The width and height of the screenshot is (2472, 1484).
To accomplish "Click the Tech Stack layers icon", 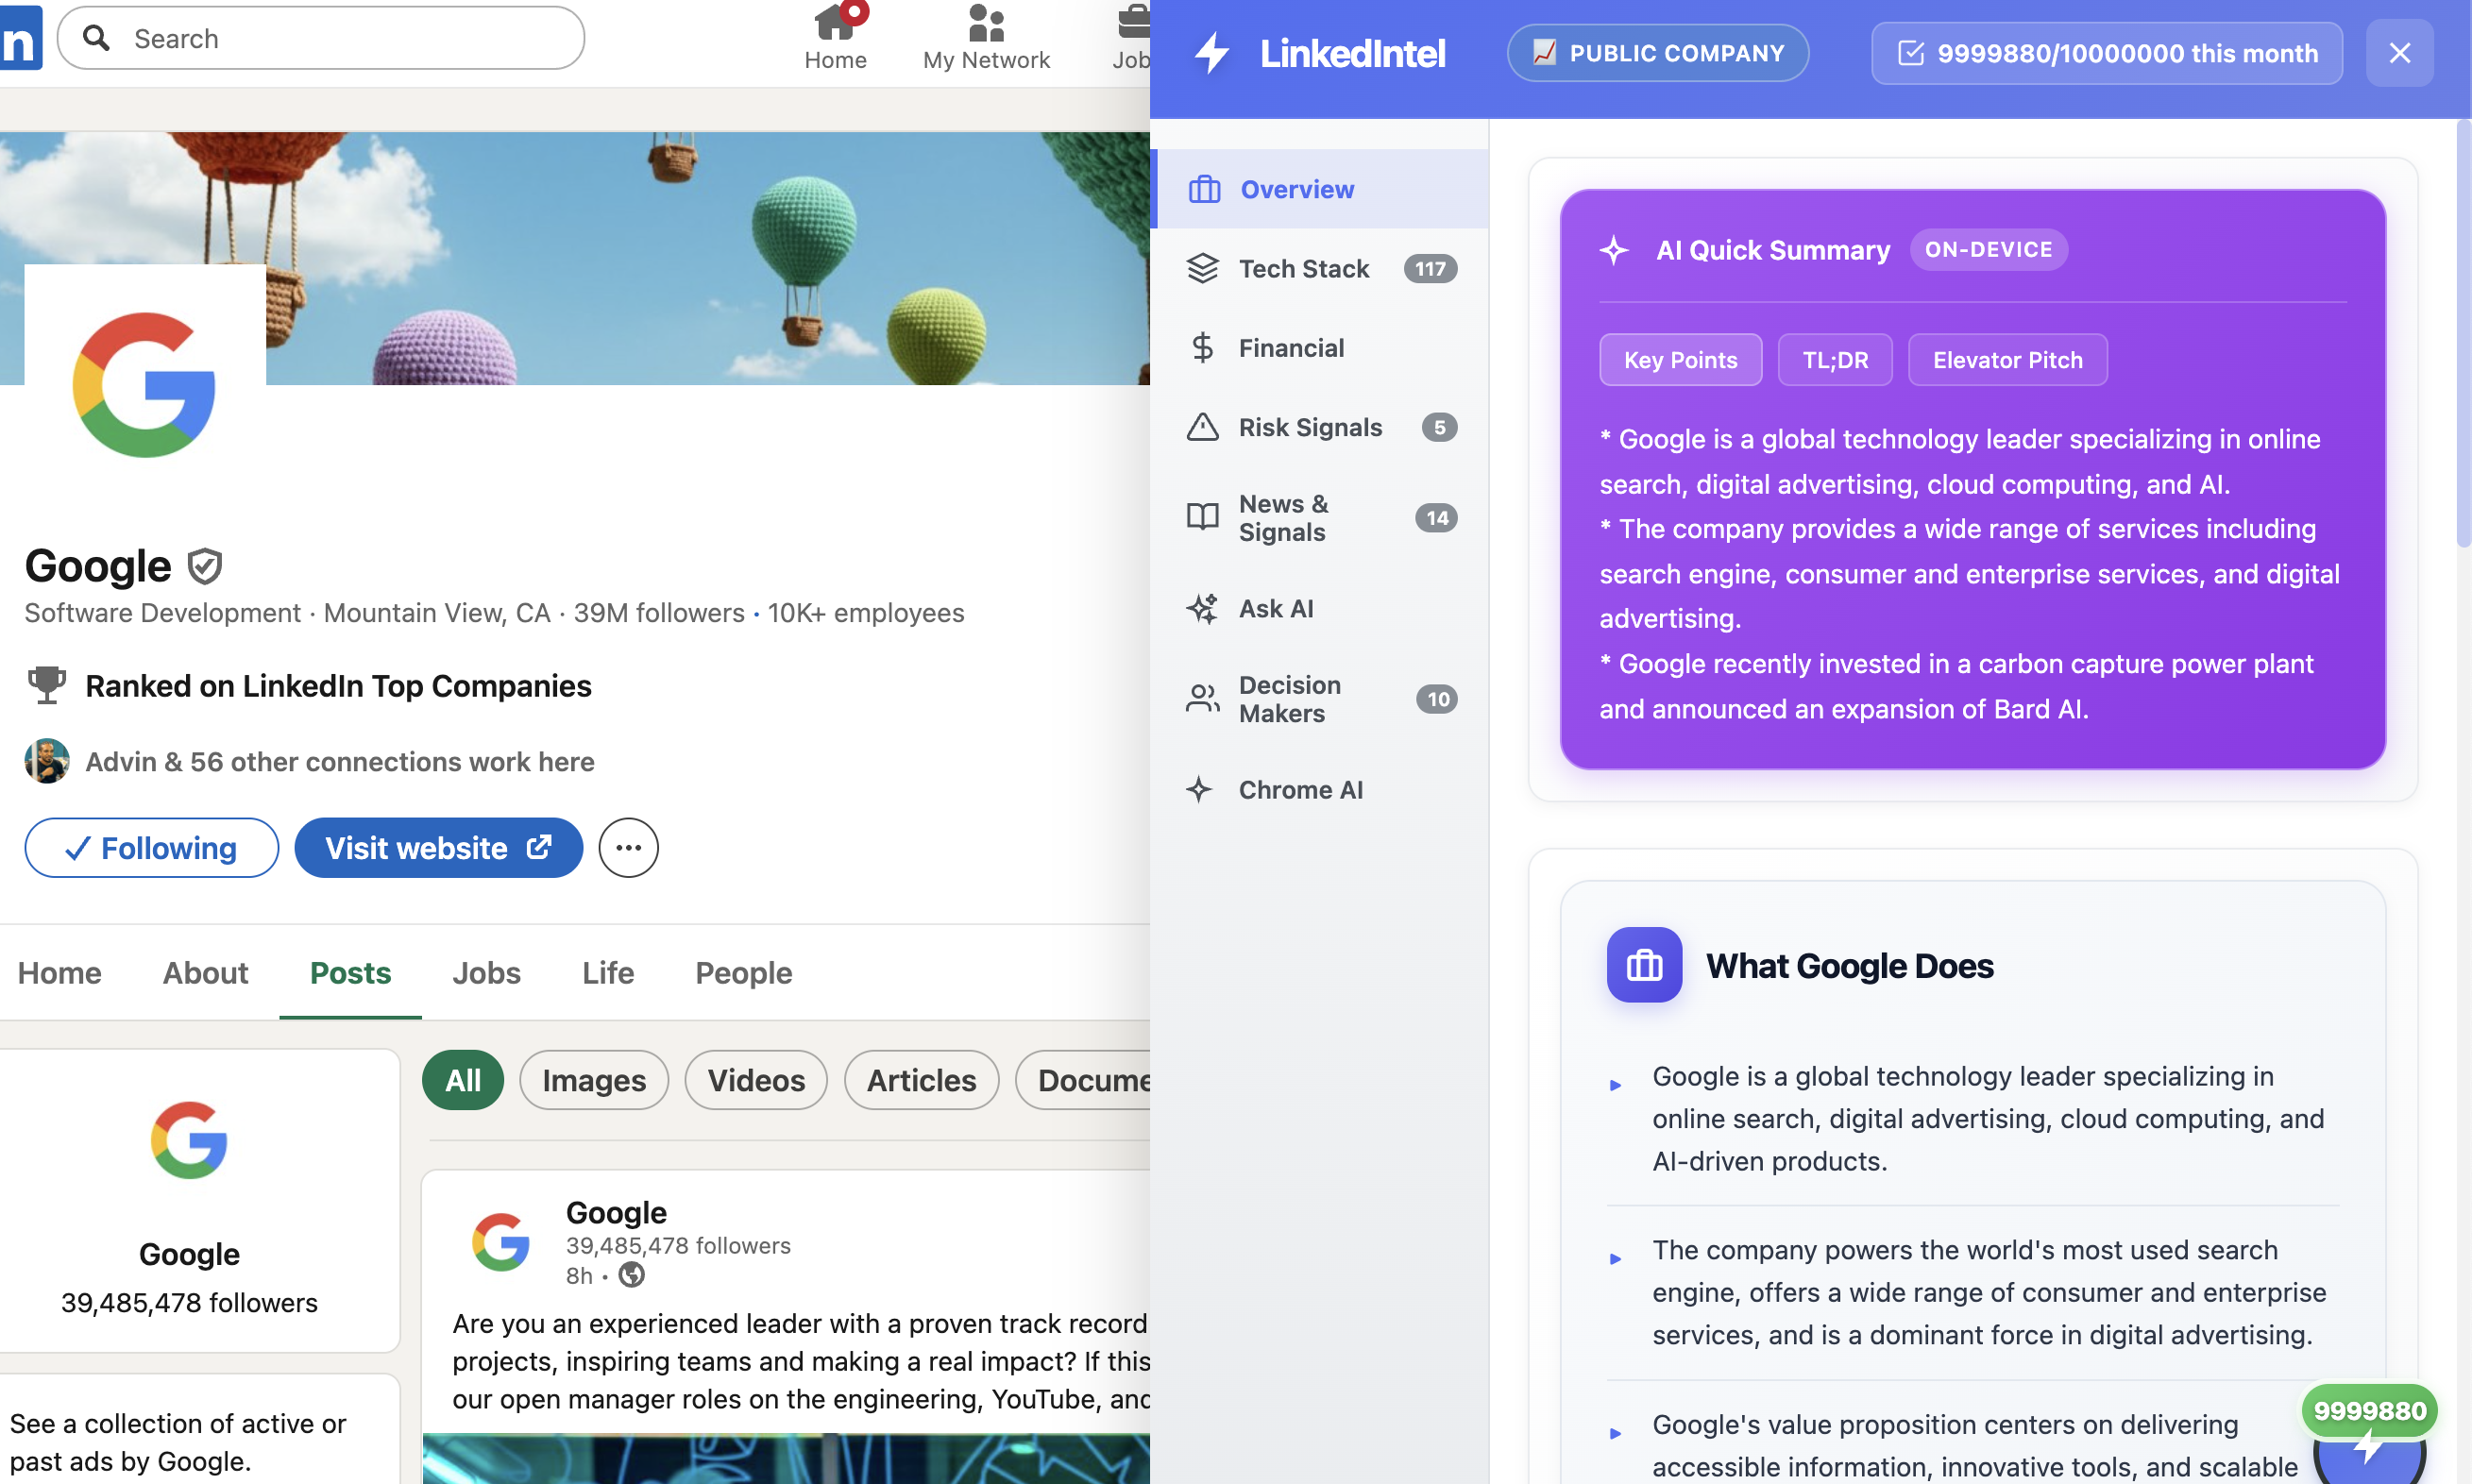I will click(1202, 268).
